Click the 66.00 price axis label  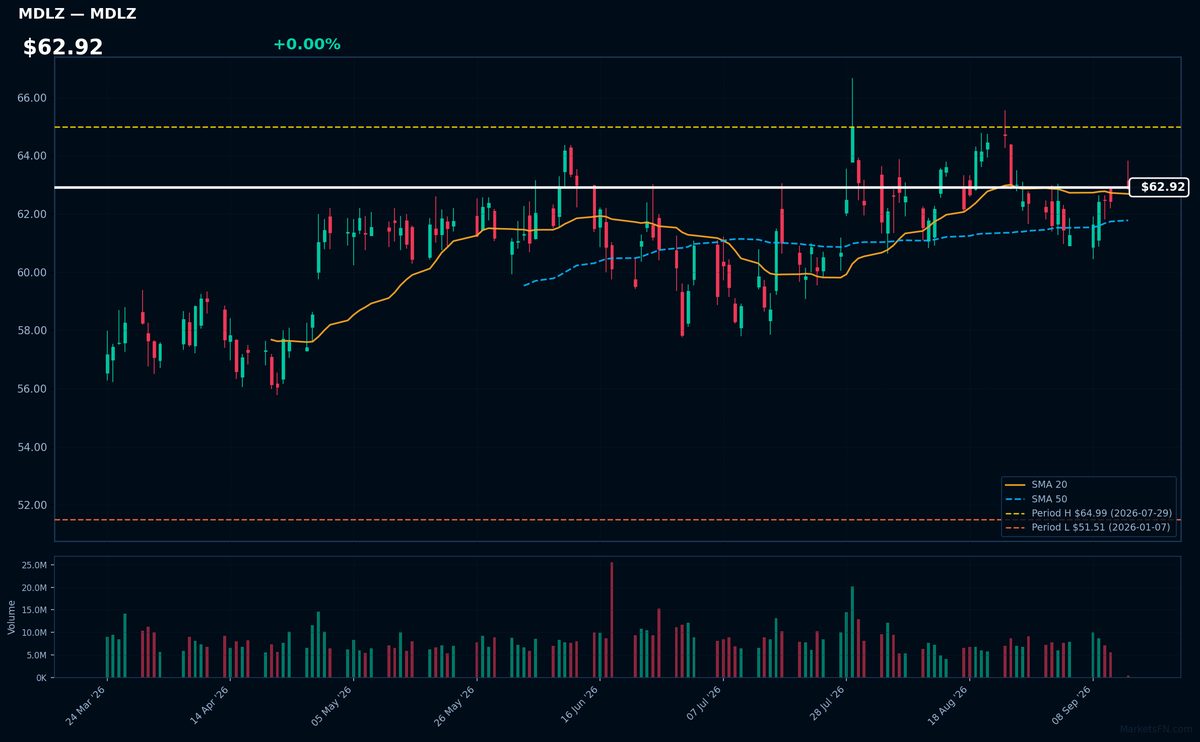33,98
